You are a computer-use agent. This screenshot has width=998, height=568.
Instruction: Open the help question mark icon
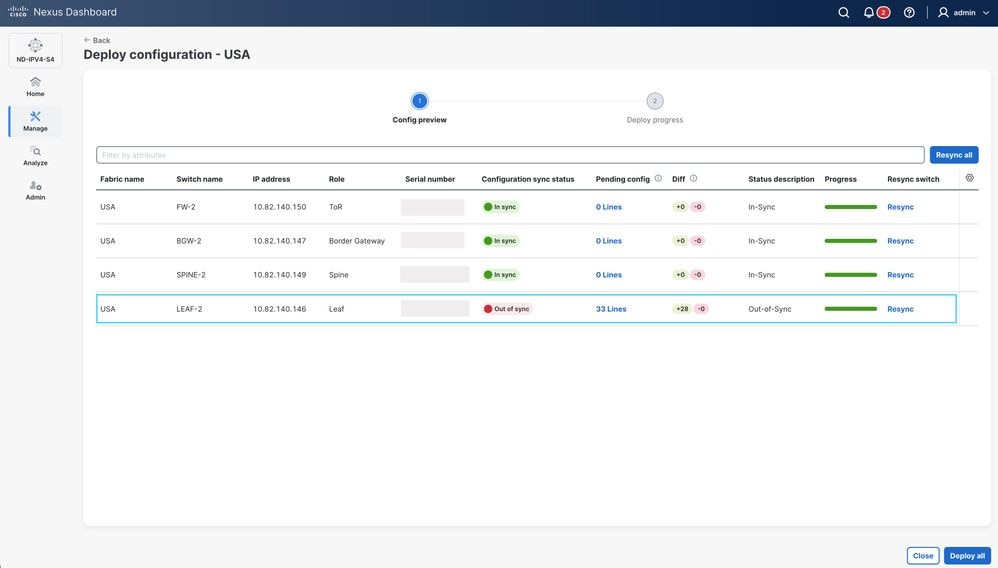(909, 12)
